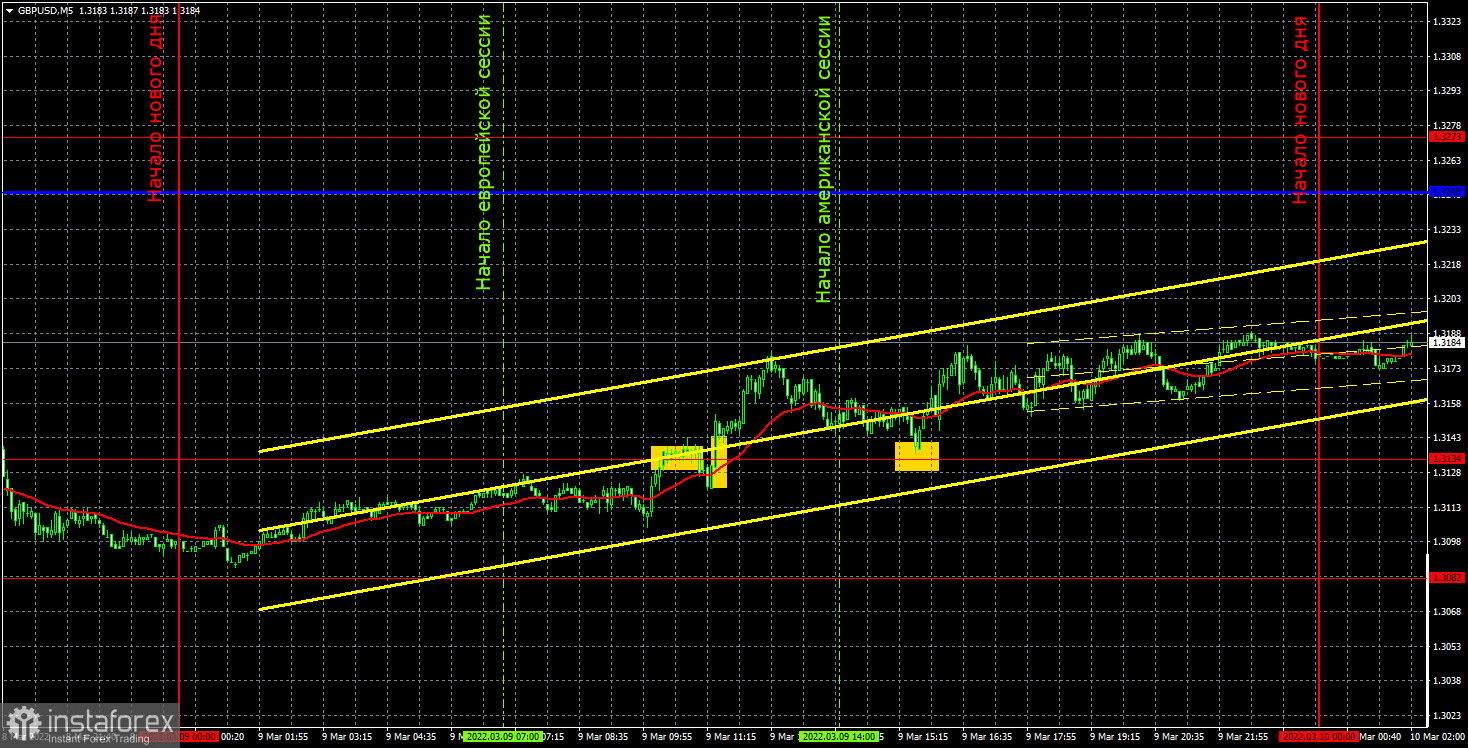Click the 9 Mar 17:55 time label

(1052, 736)
